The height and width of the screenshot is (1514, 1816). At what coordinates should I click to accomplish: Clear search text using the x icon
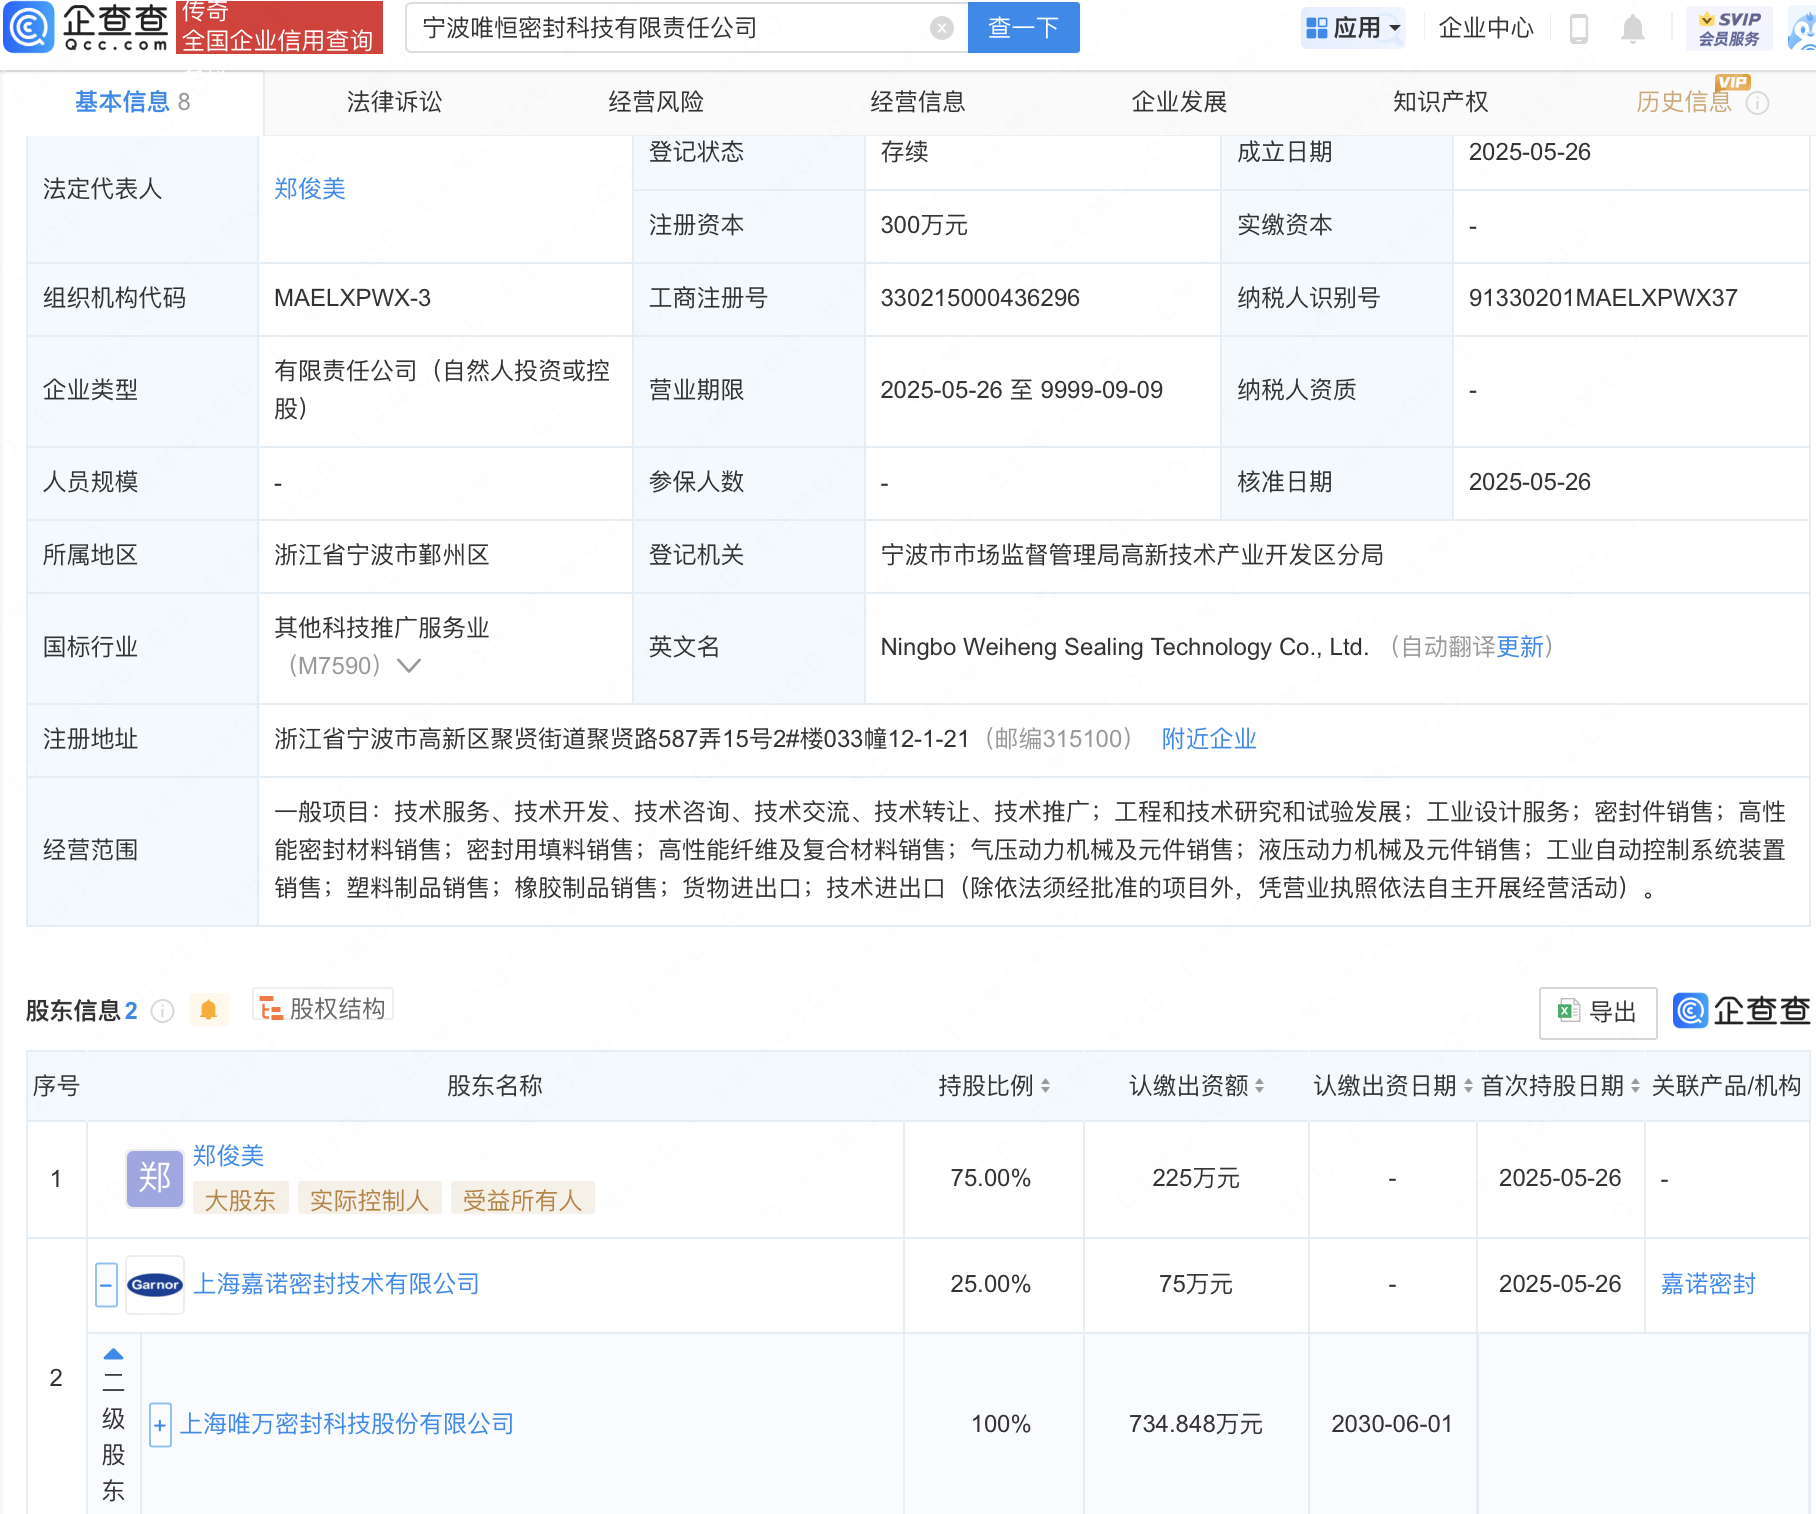(x=940, y=28)
